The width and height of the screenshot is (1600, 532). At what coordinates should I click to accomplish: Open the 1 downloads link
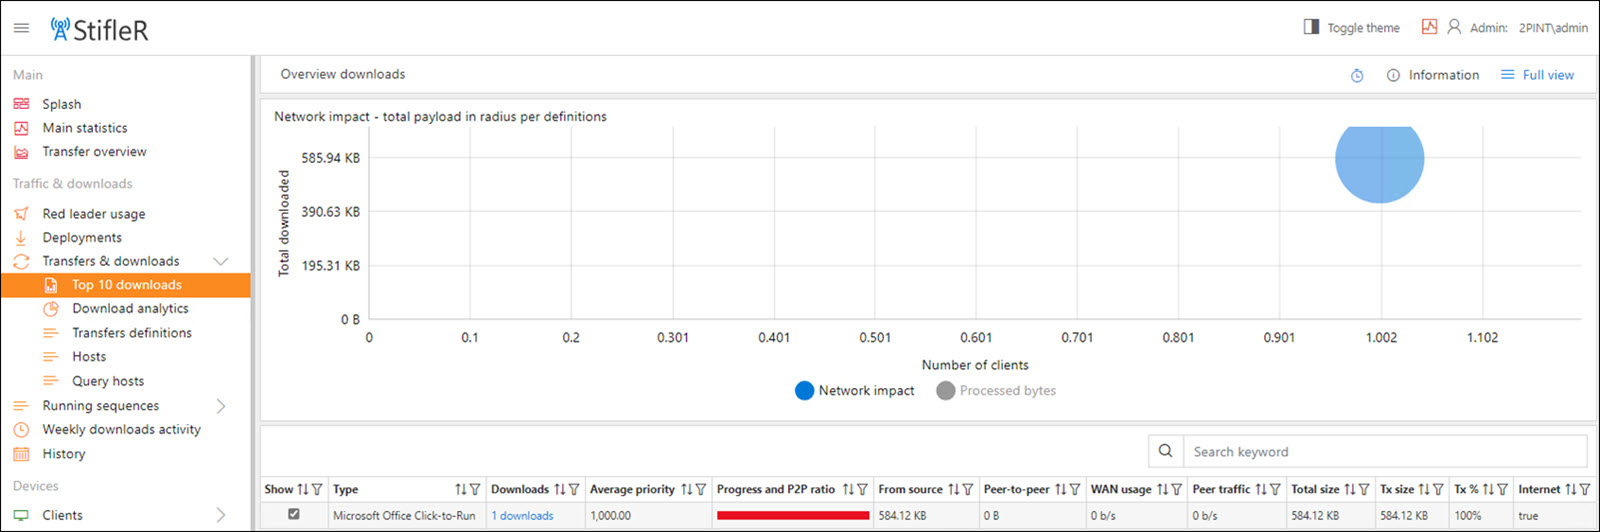point(522,516)
